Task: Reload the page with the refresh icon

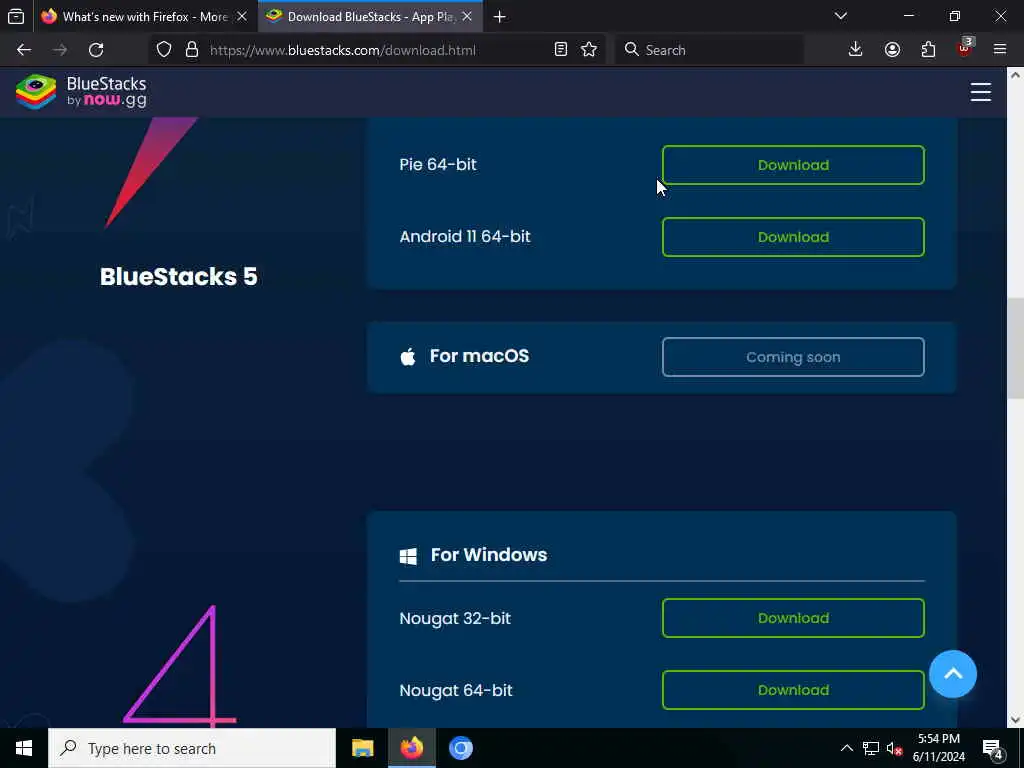Action: [x=96, y=50]
